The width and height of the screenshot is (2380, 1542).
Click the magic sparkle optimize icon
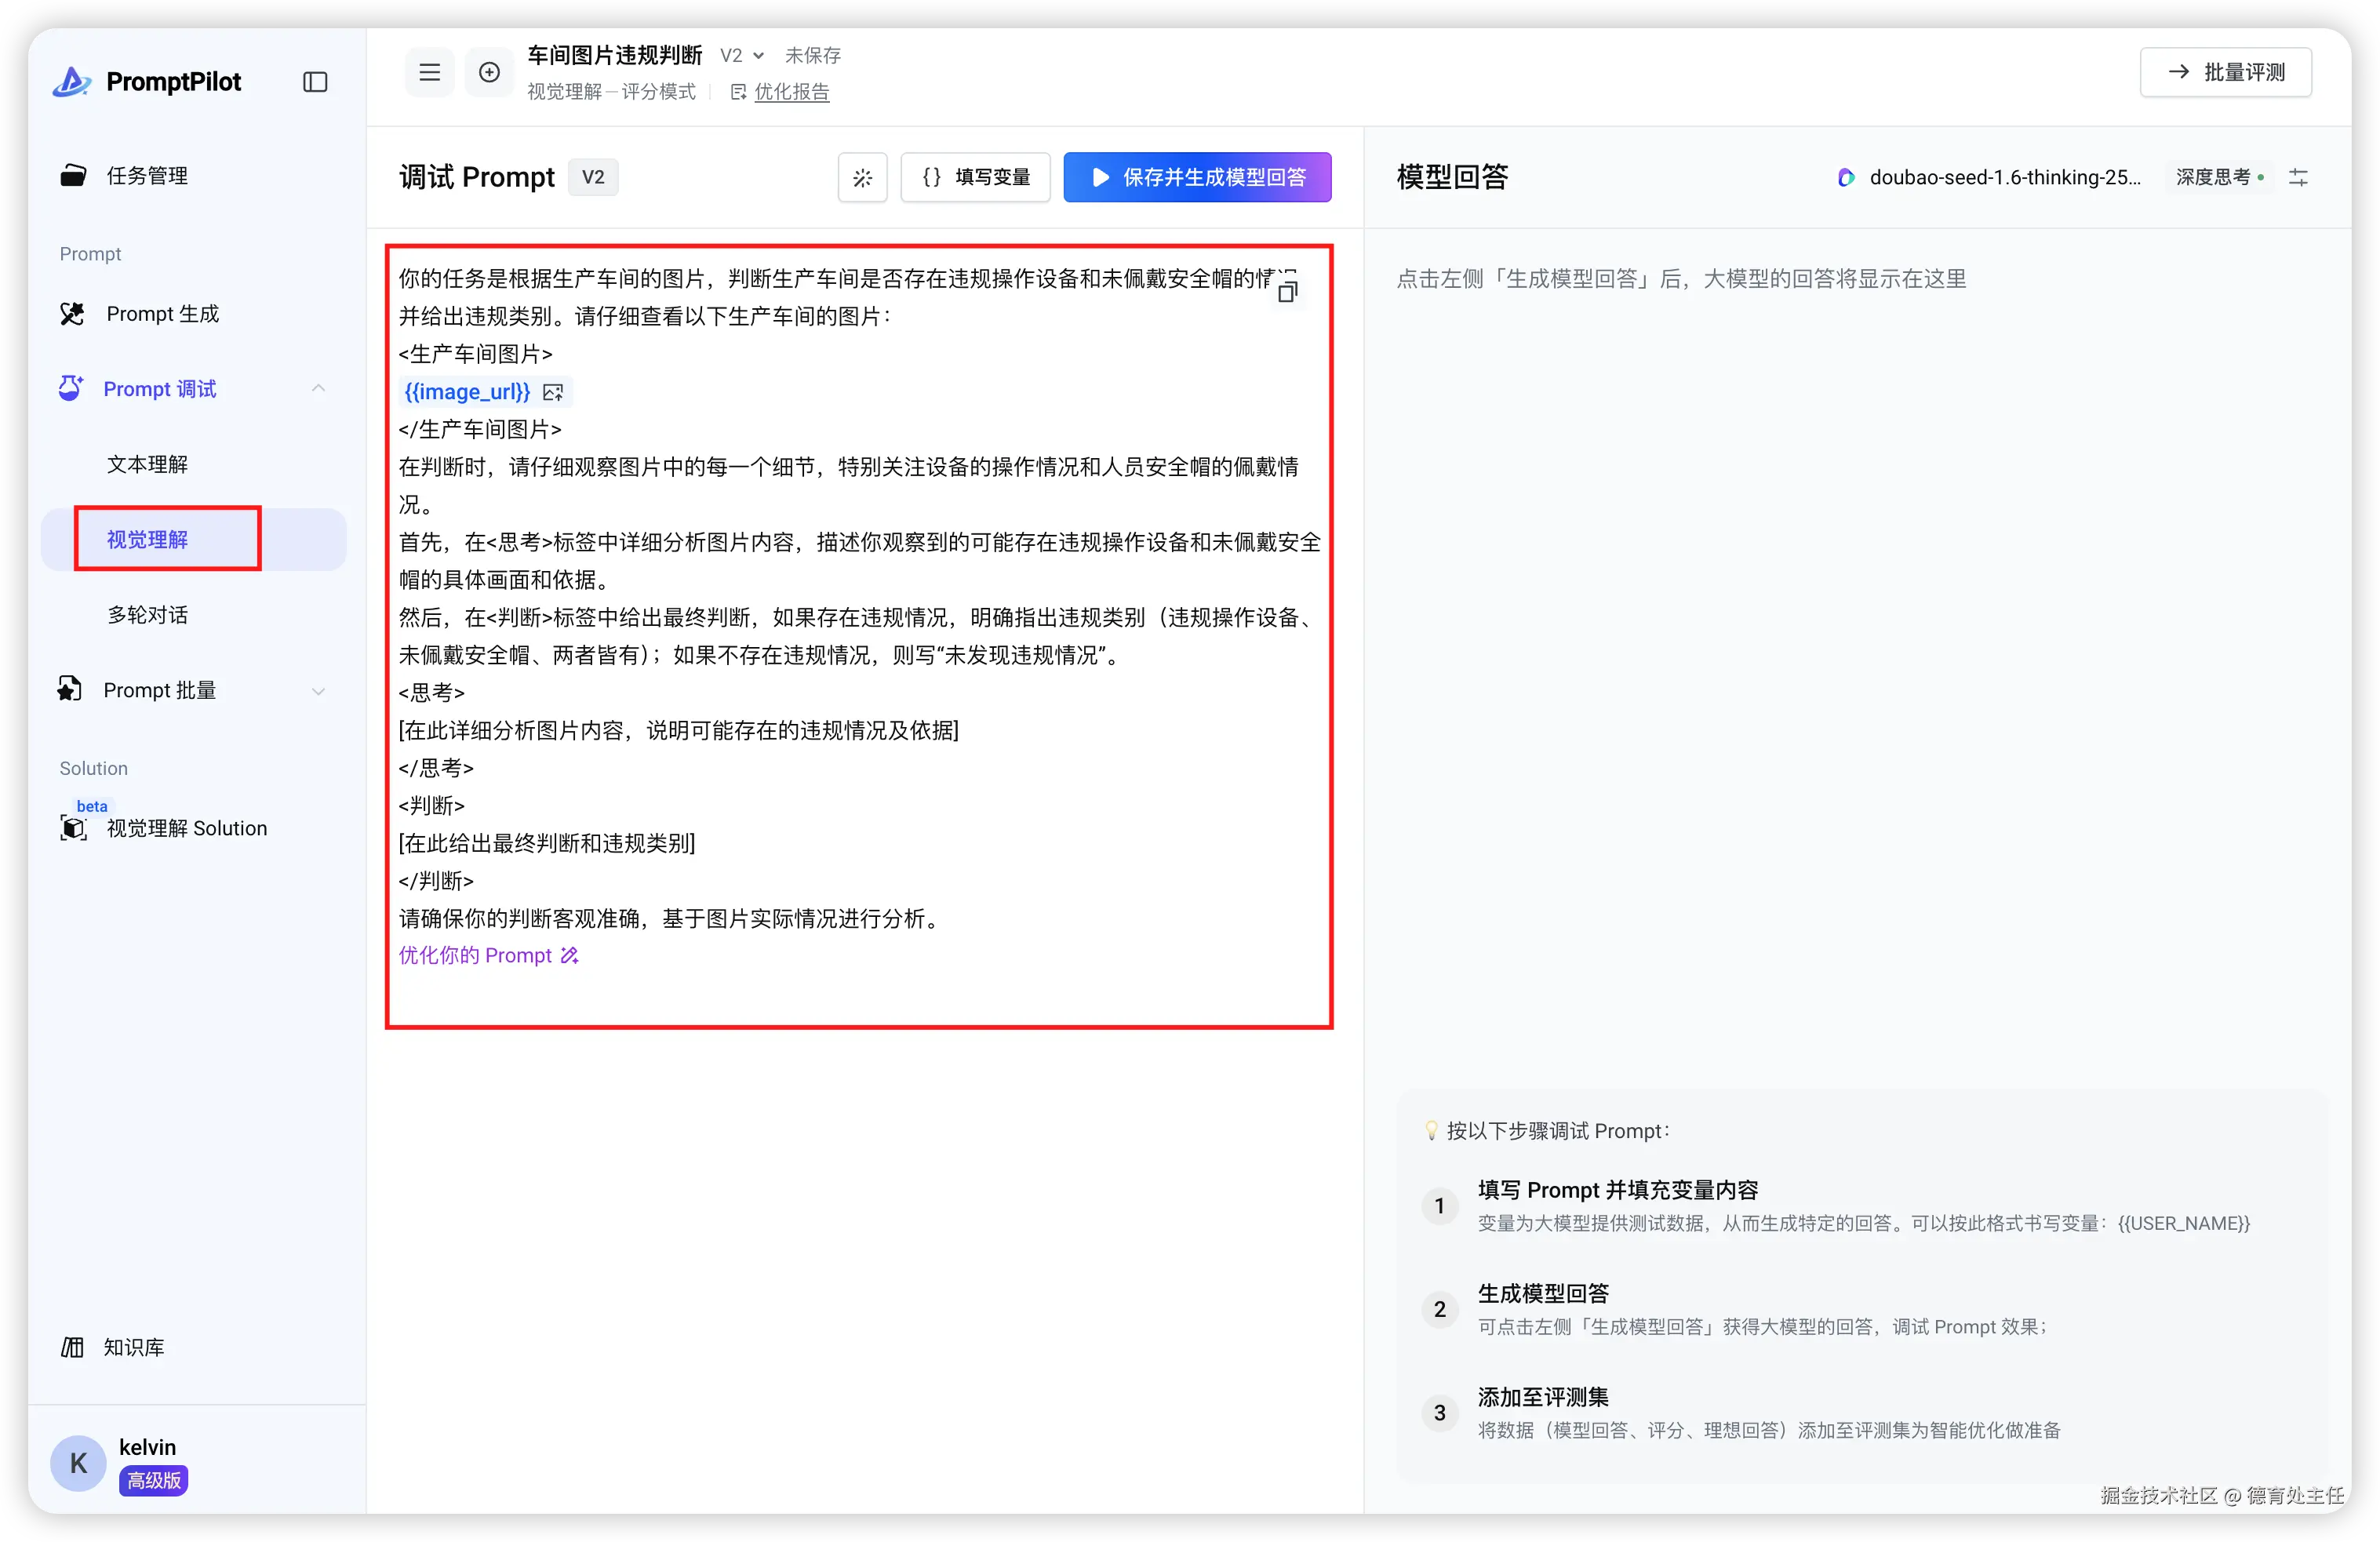pyautogui.click(x=862, y=178)
